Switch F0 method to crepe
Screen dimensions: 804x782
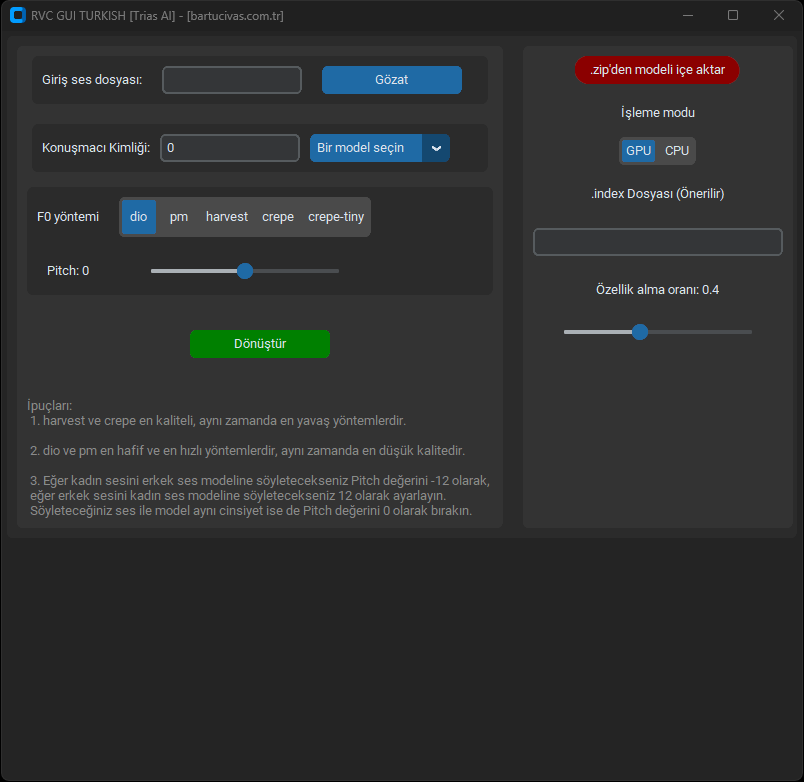point(278,217)
